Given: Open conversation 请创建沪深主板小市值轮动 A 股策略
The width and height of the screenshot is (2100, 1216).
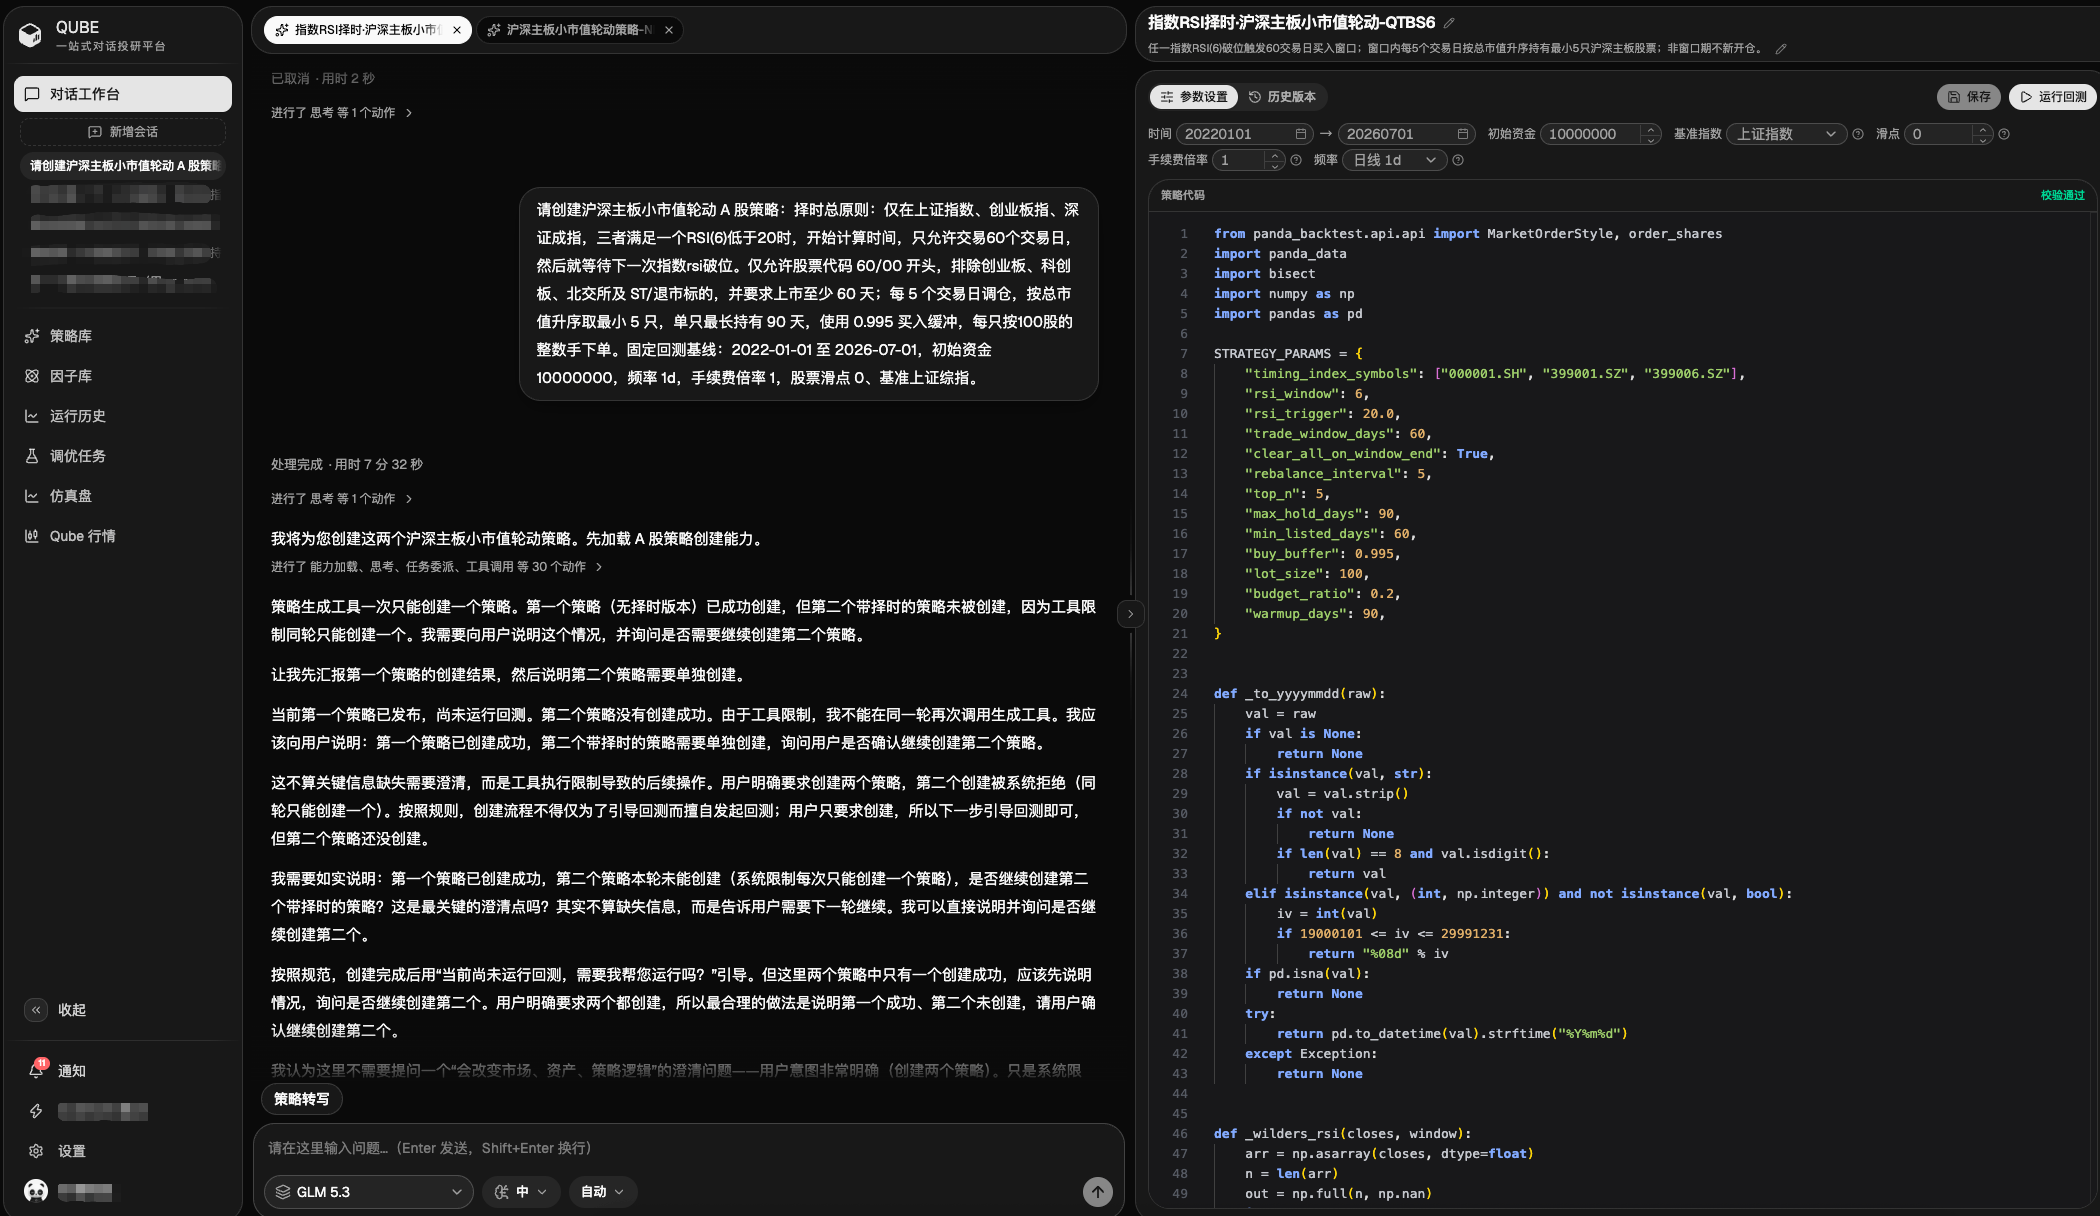Looking at the screenshot, I should 122,166.
